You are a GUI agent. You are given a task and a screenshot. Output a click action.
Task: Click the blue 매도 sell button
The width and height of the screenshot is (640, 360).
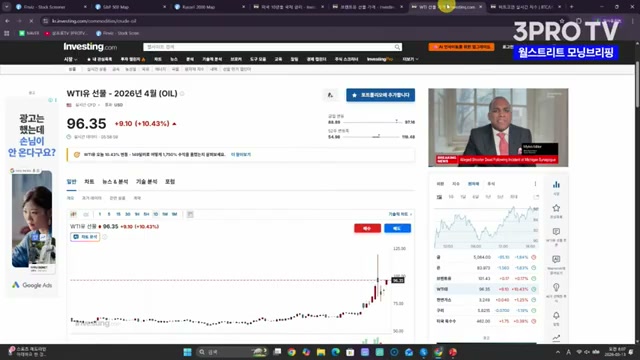coord(397,228)
